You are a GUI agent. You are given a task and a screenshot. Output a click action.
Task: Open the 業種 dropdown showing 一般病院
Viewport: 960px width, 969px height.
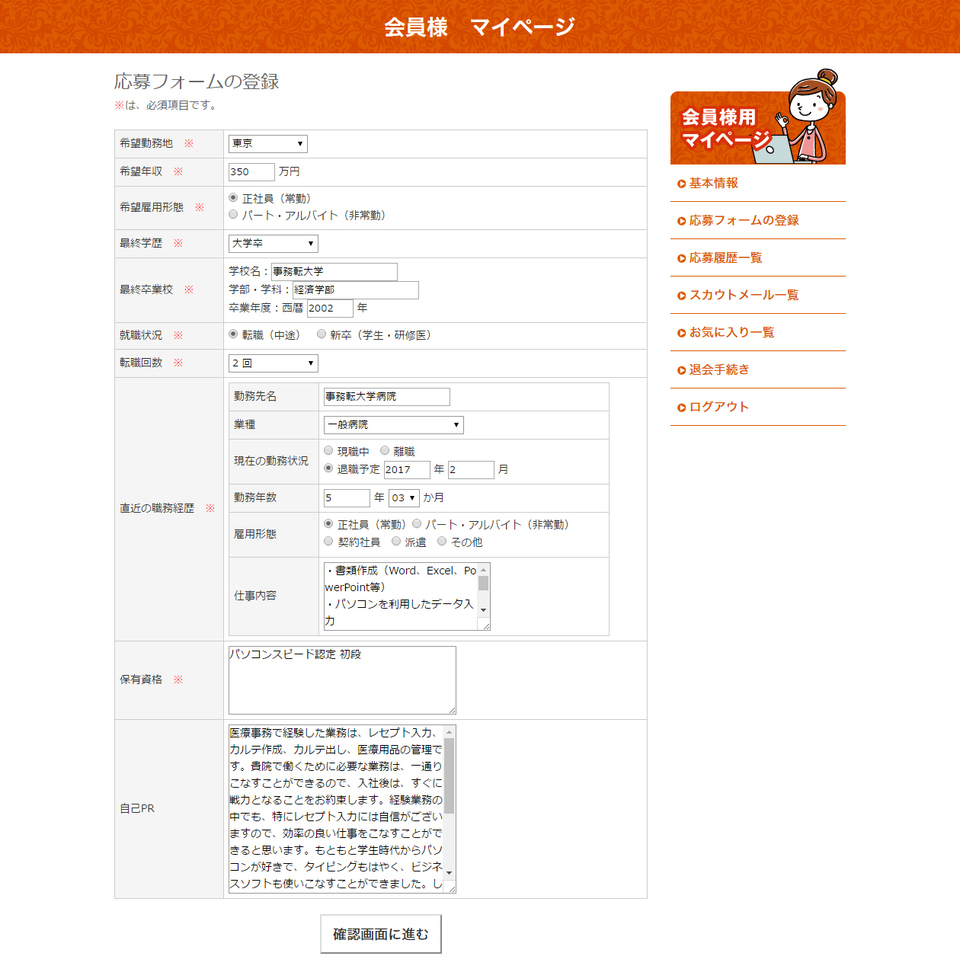click(x=394, y=425)
